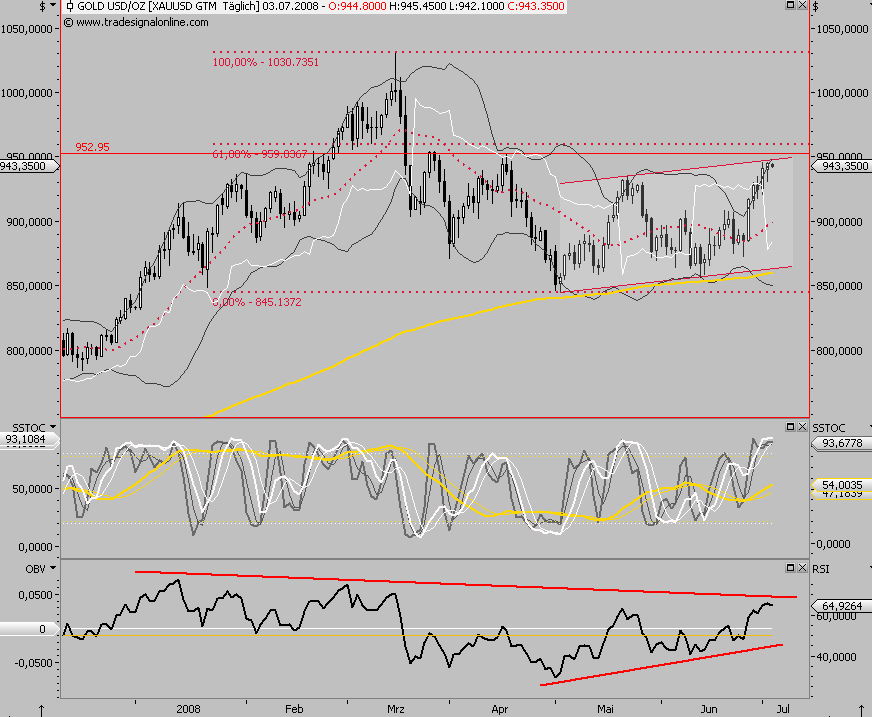This screenshot has width=872, height=717.
Task: Click the left 1050,0000 price axis label
Action: [26, 29]
